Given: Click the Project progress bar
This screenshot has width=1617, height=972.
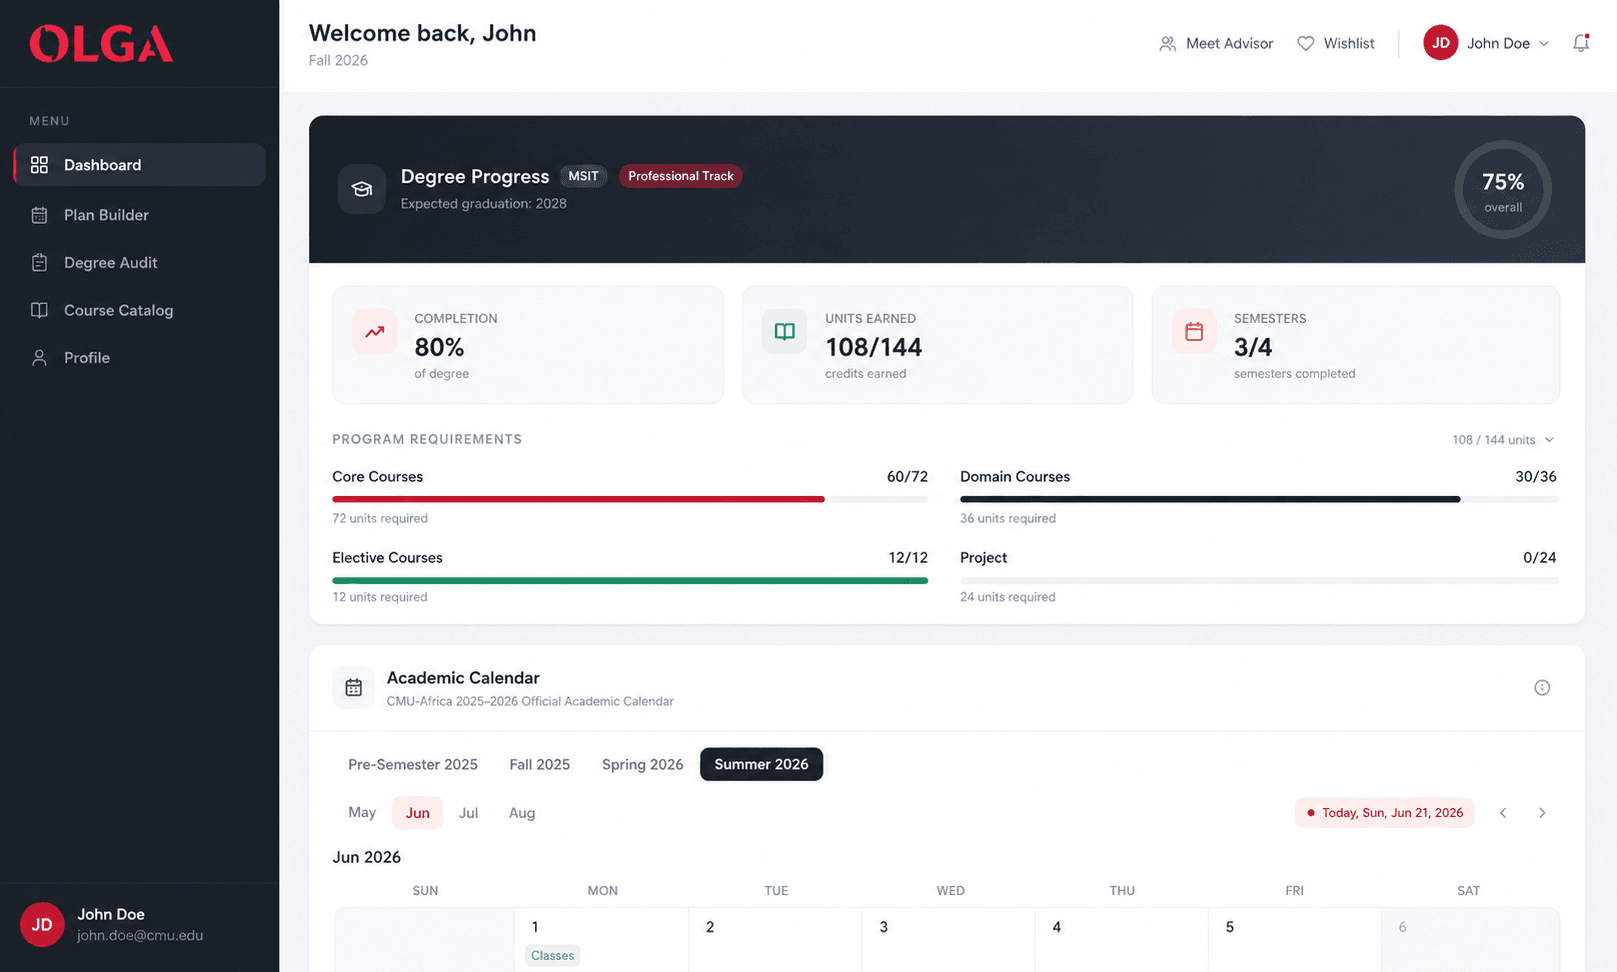Looking at the screenshot, I should pyautogui.click(x=1259, y=580).
